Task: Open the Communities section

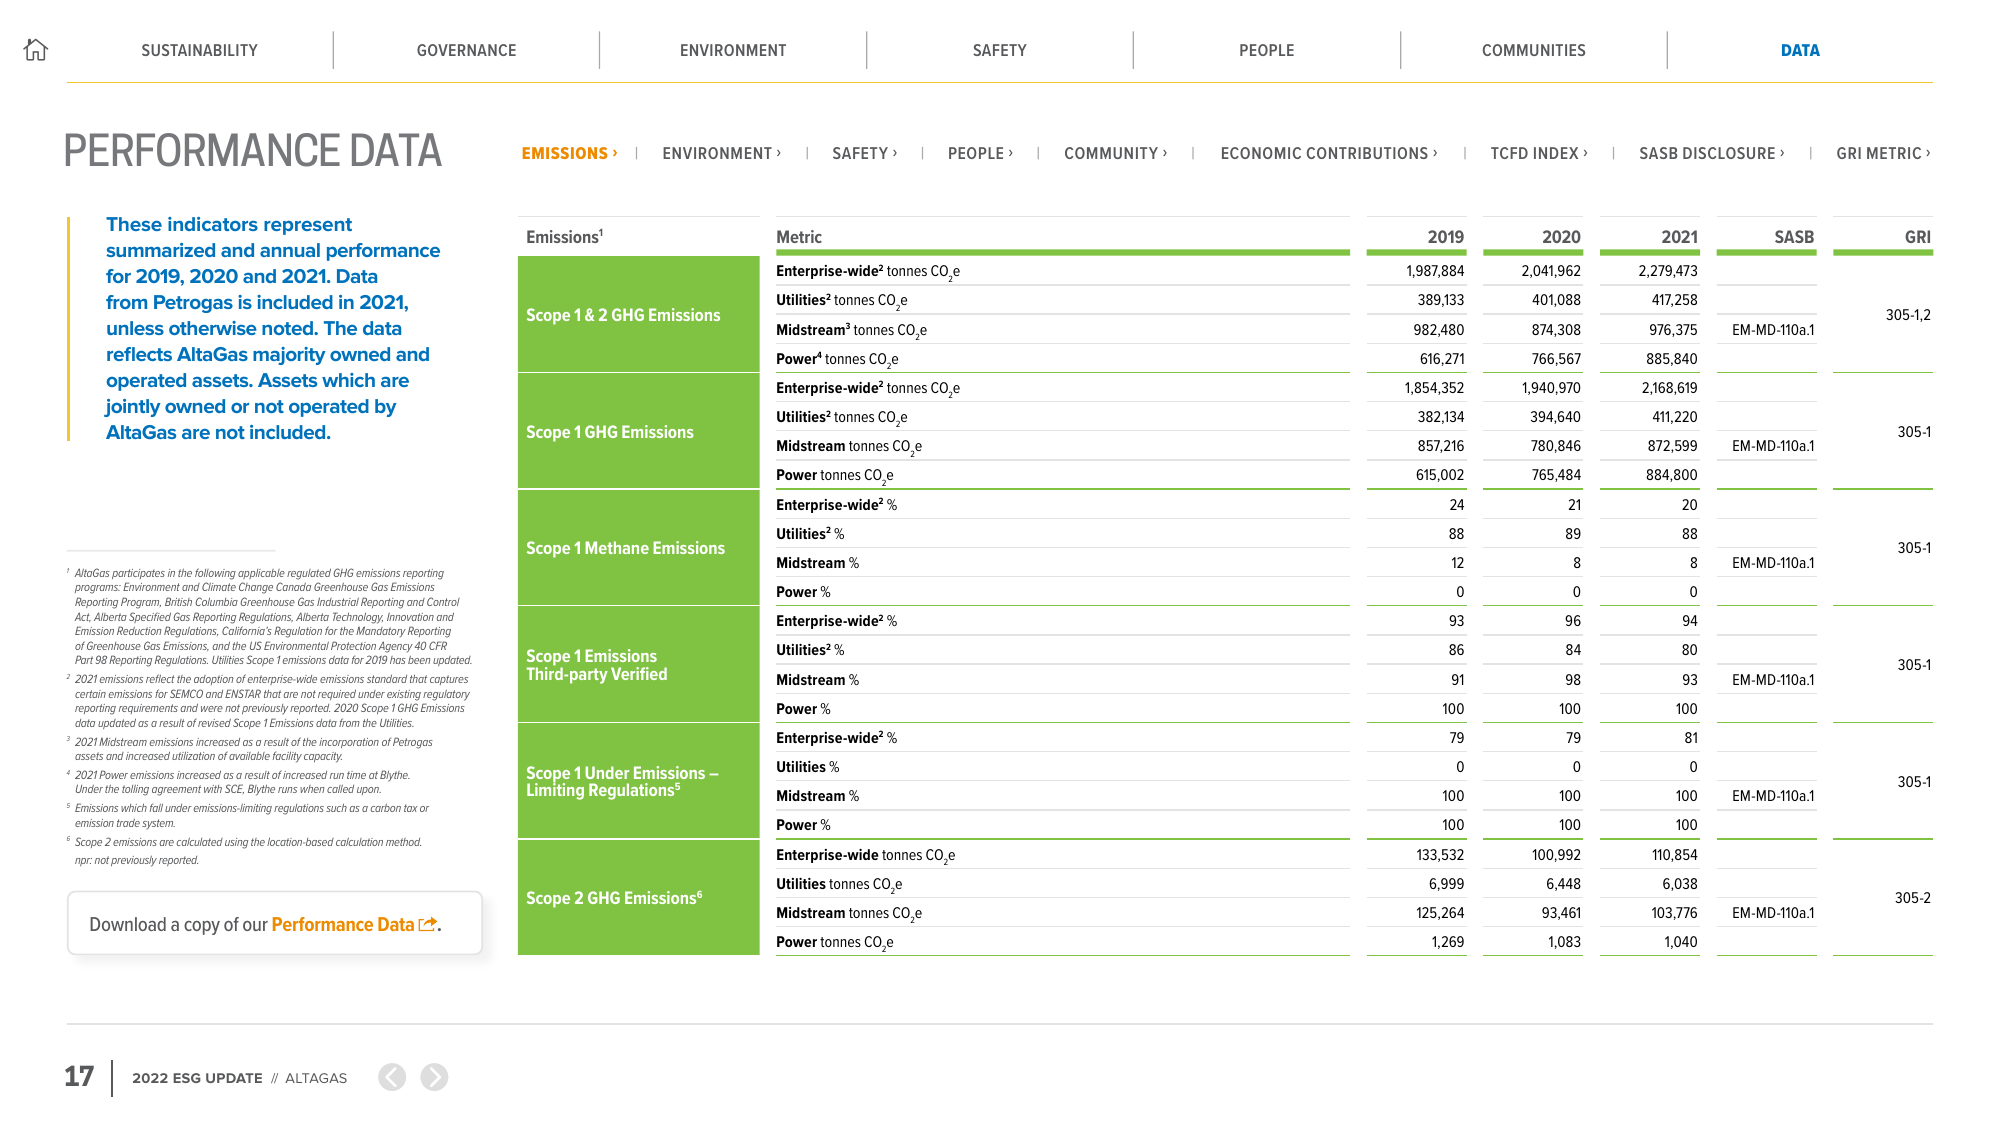Action: pos(1533,50)
